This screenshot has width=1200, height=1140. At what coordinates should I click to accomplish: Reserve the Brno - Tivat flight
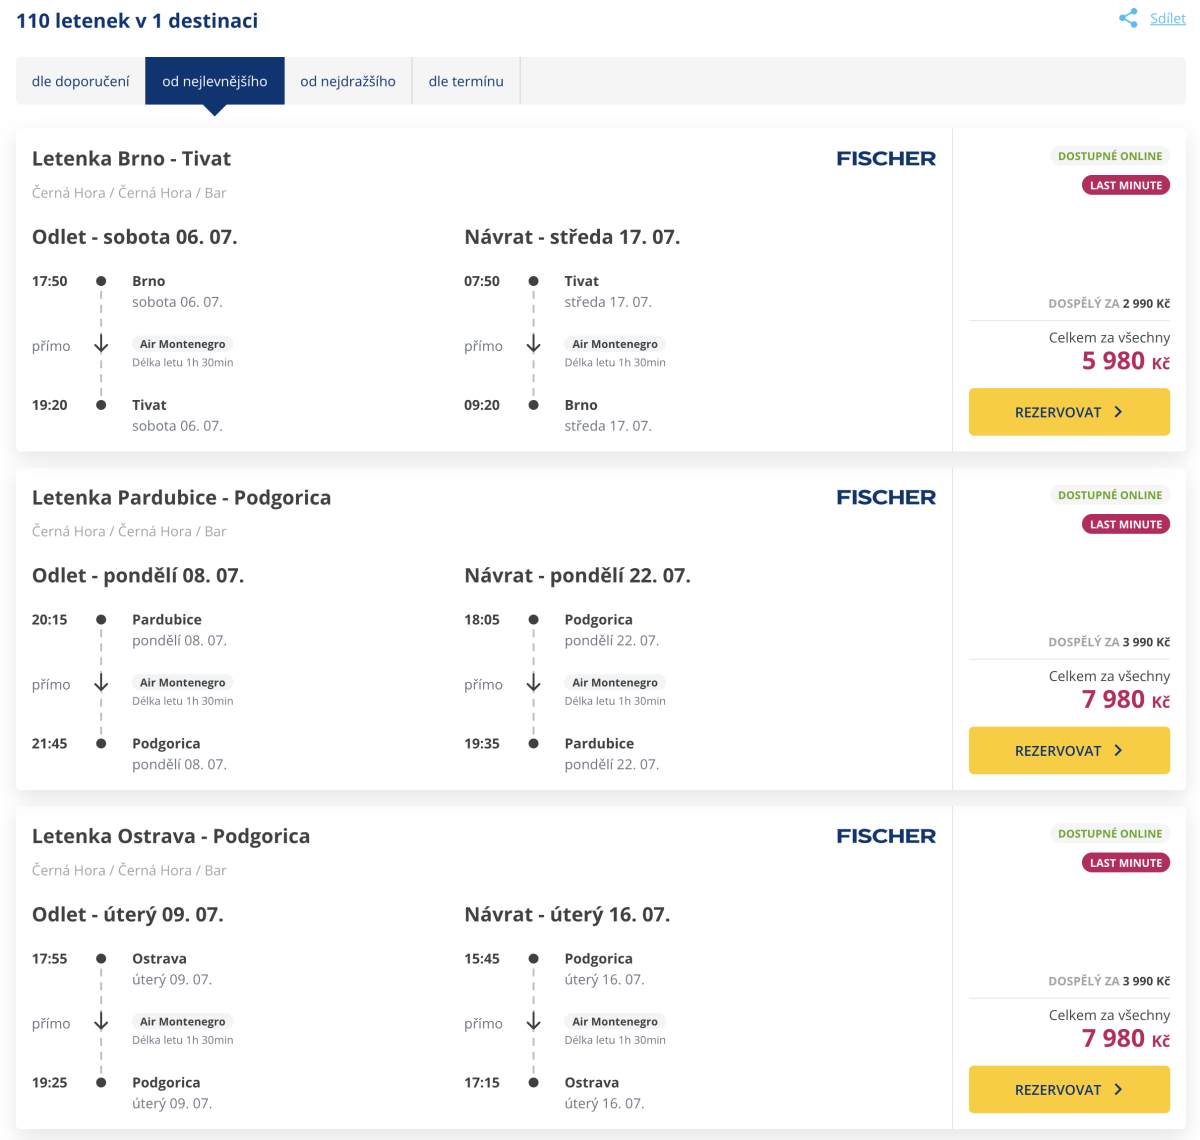coord(1069,412)
